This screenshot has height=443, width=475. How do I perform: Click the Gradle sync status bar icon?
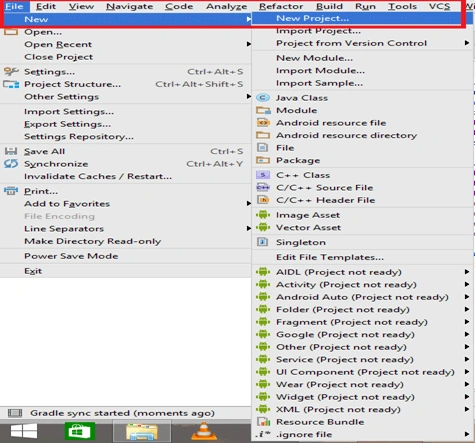click(x=15, y=413)
